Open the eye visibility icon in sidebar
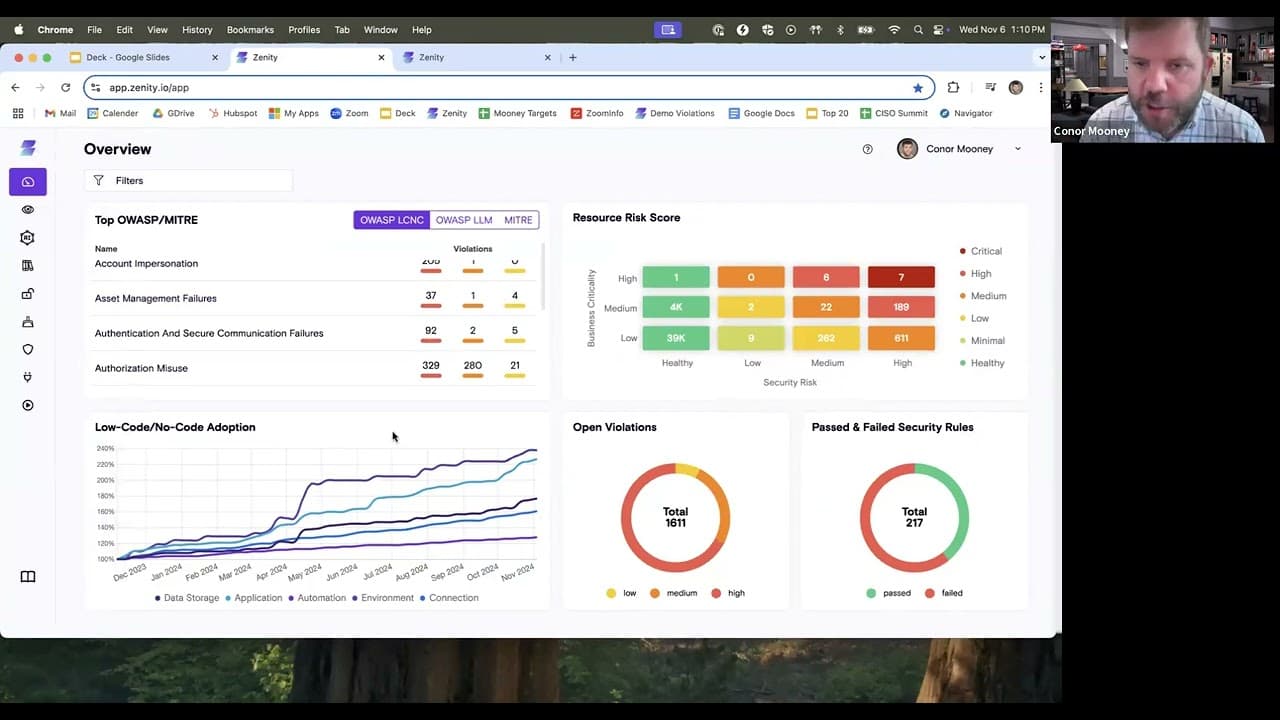The width and height of the screenshot is (1280, 720). click(x=28, y=210)
